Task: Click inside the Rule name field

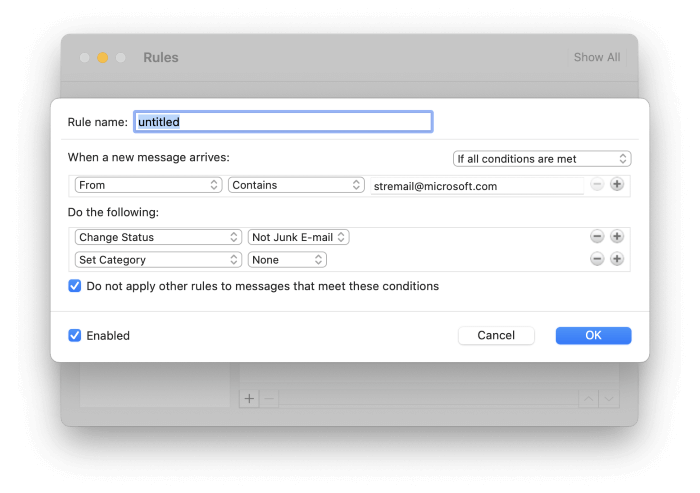Action: tap(283, 122)
